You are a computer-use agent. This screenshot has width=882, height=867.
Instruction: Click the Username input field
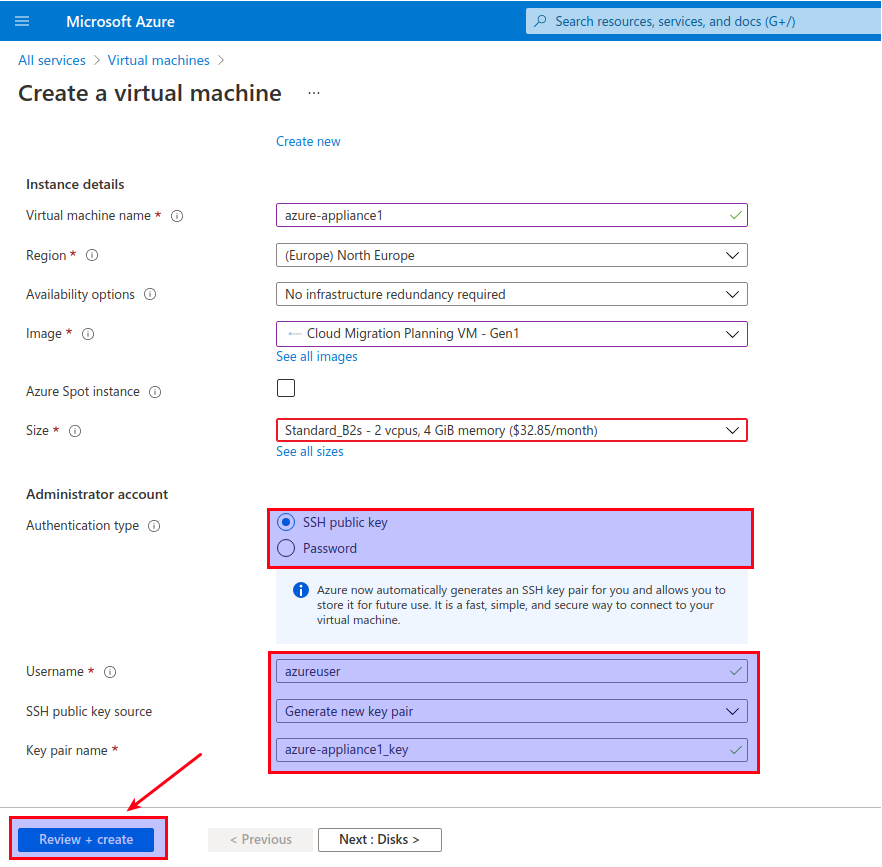click(x=511, y=671)
